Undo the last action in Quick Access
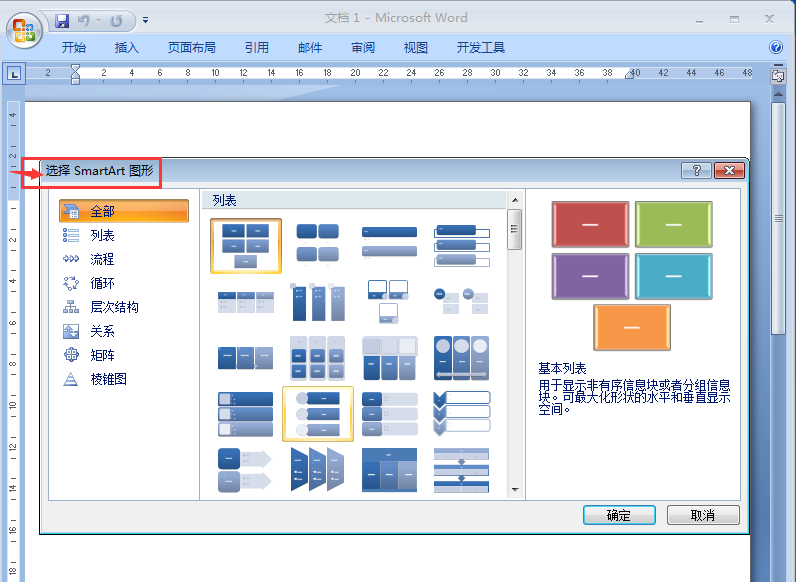Screen dimensions: 796x582 click(x=84, y=21)
